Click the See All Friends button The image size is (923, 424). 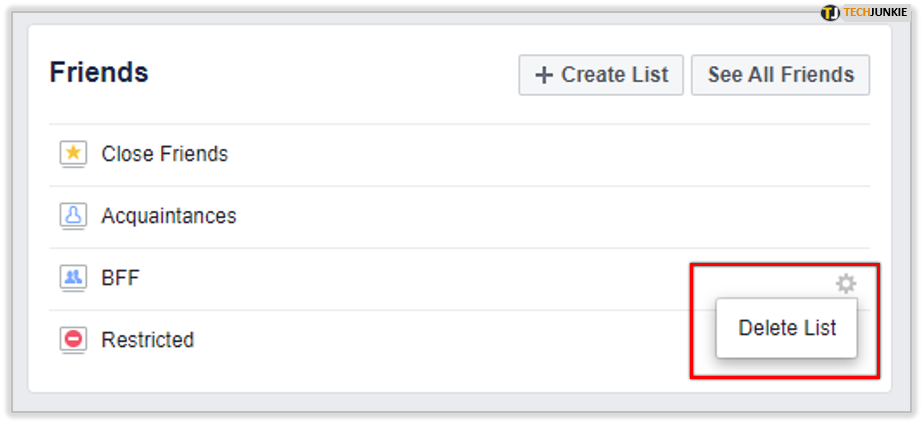click(781, 75)
